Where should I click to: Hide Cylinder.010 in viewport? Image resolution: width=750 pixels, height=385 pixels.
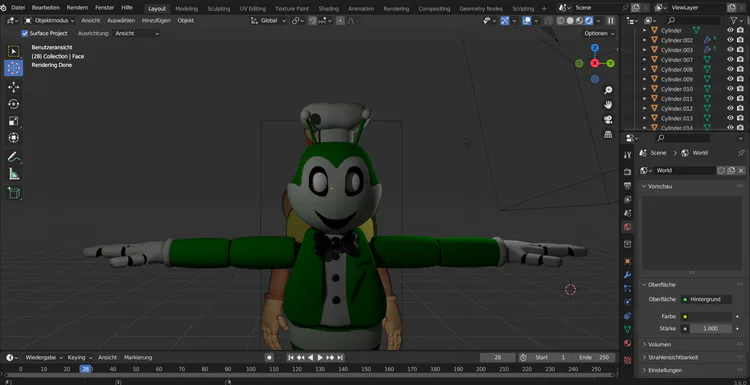[730, 89]
